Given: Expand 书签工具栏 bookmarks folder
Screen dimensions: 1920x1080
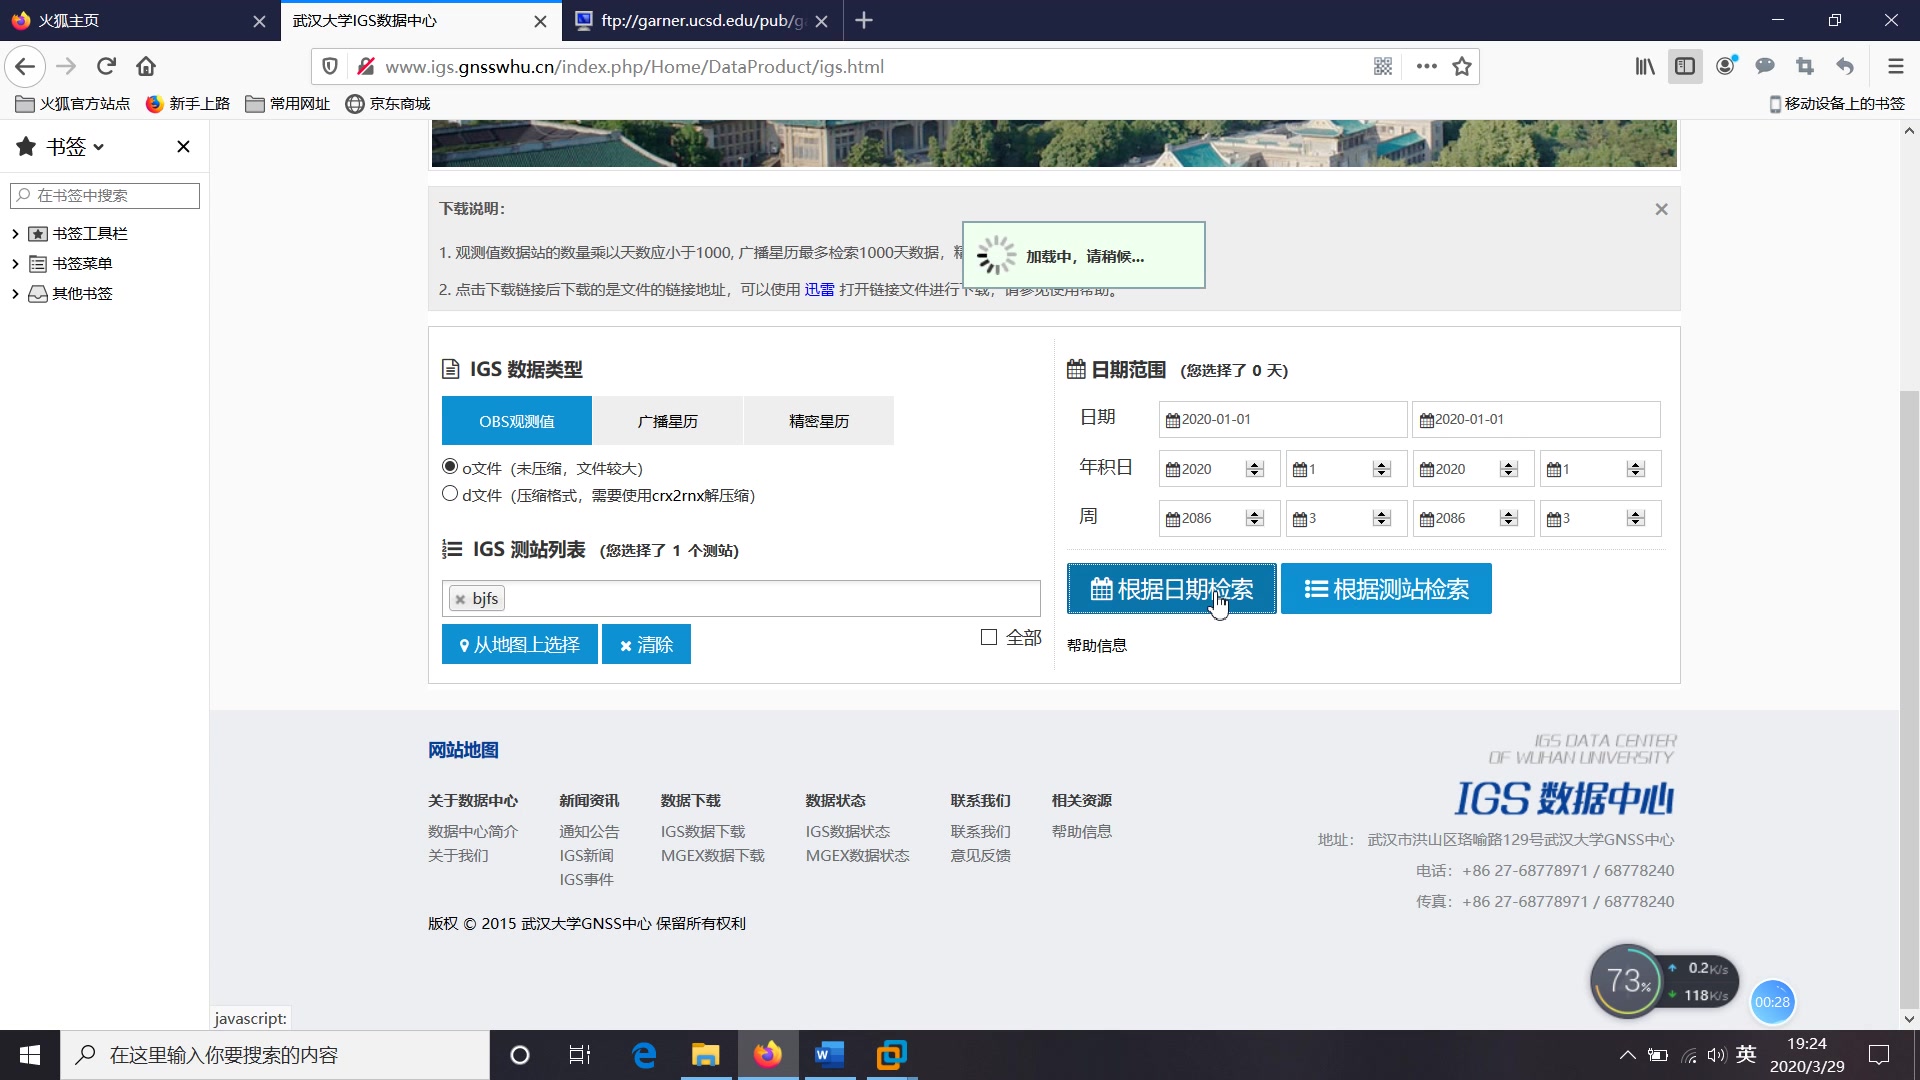Looking at the screenshot, I should (15, 234).
